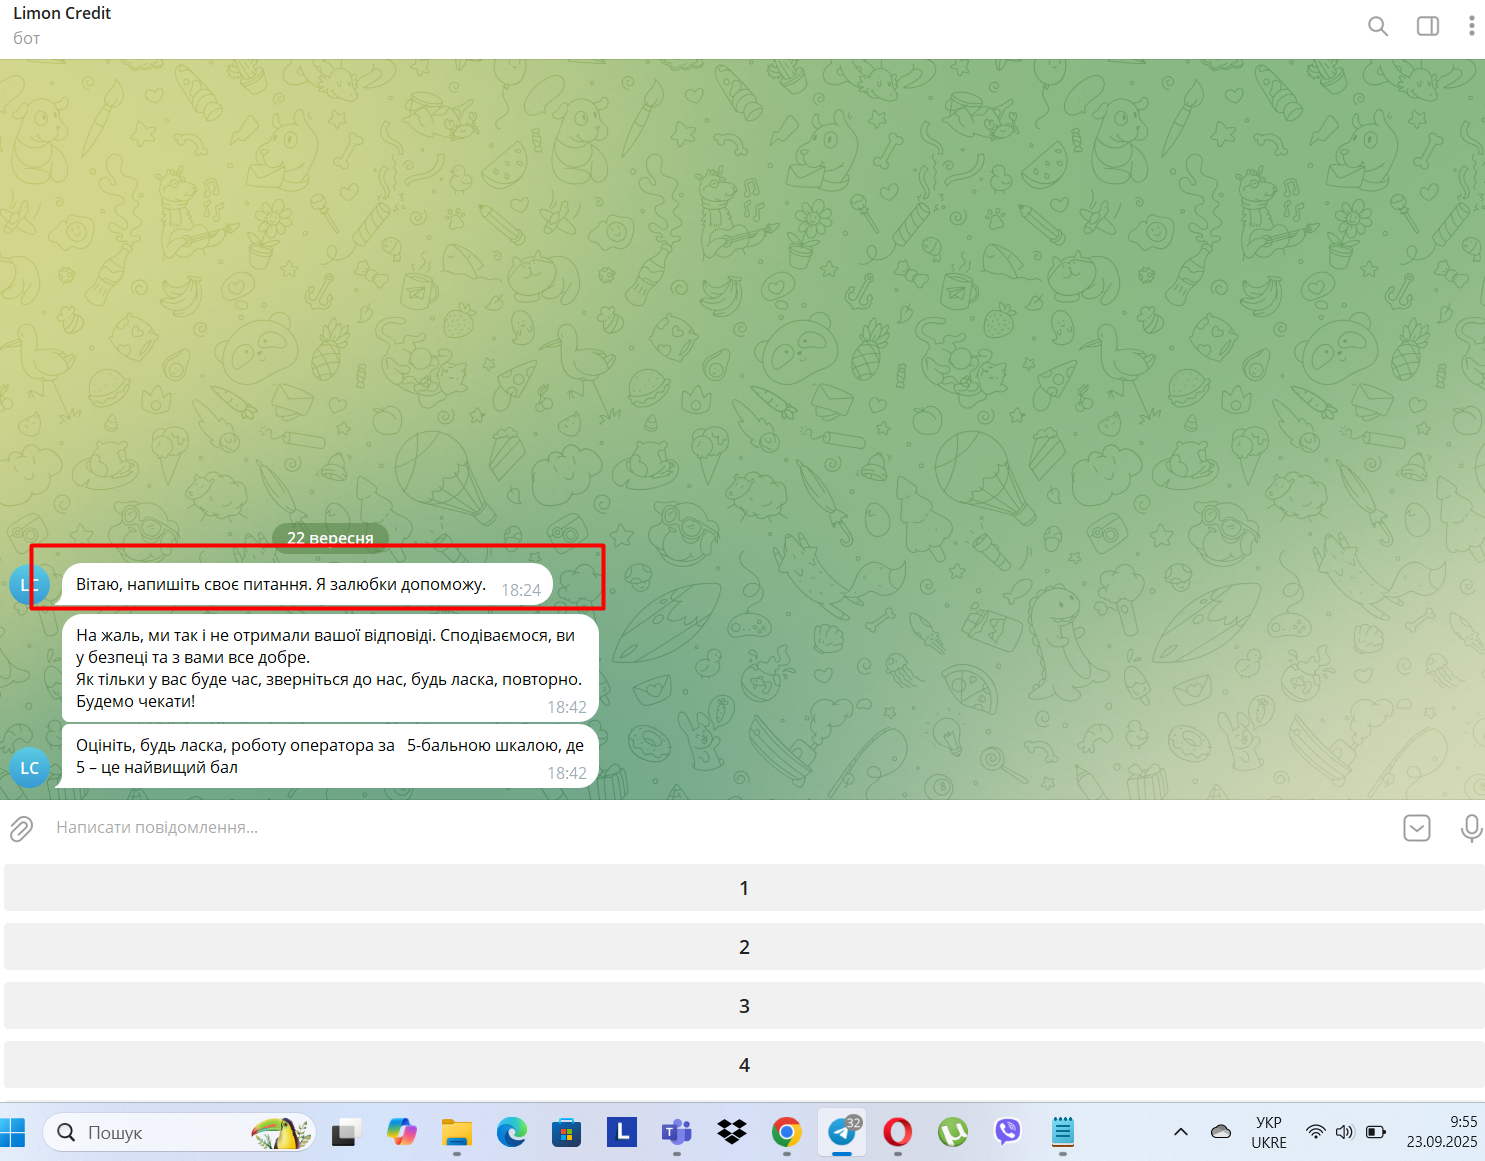The image size is (1485, 1161).
Task: Click the taskbar search box 'Пошук'
Action: (x=180, y=1132)
